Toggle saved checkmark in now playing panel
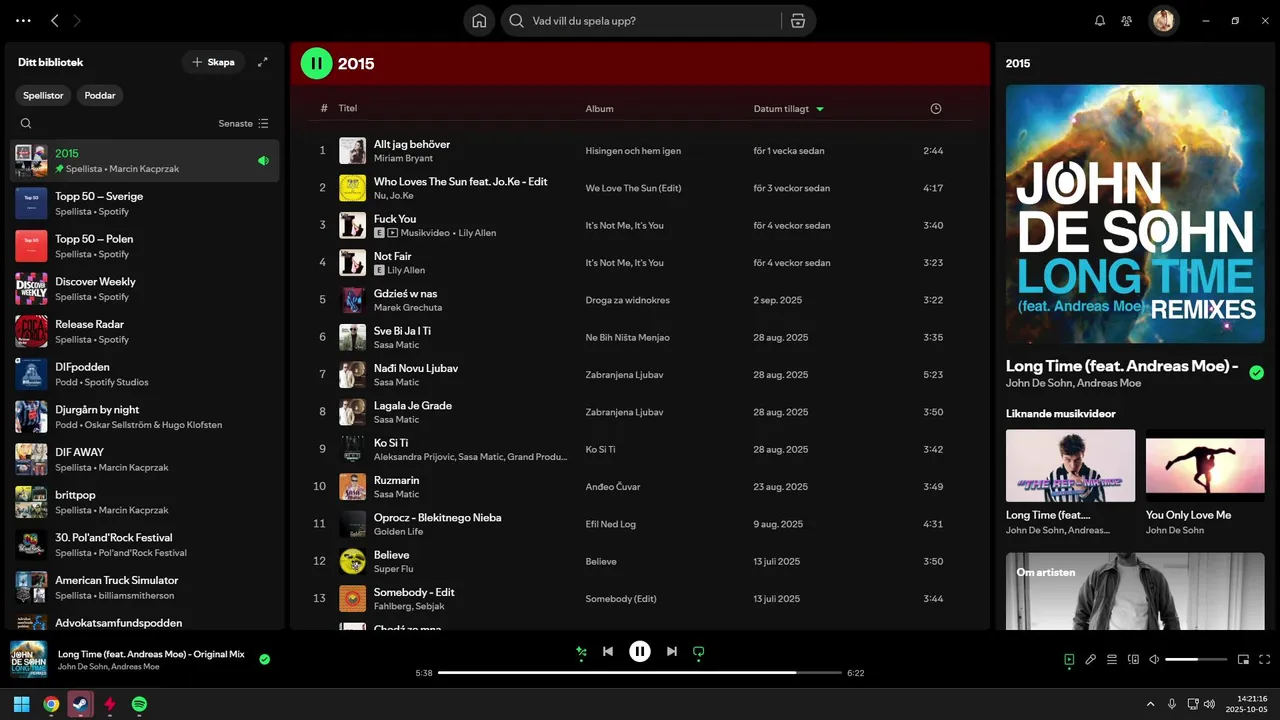 (1257, 373)
